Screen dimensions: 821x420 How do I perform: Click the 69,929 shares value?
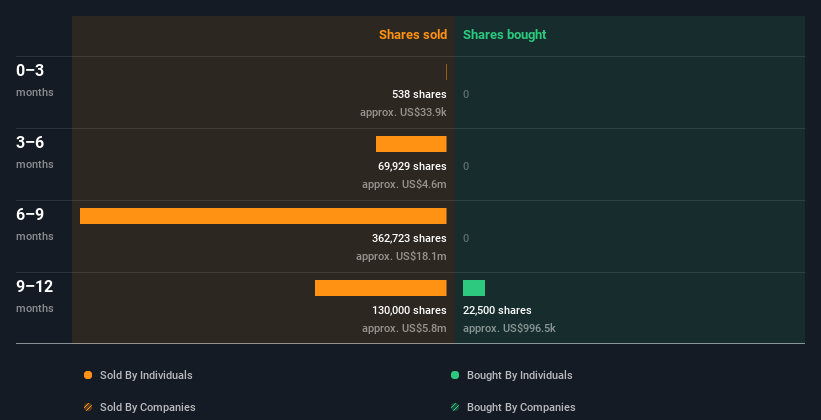tap(413, 166)
